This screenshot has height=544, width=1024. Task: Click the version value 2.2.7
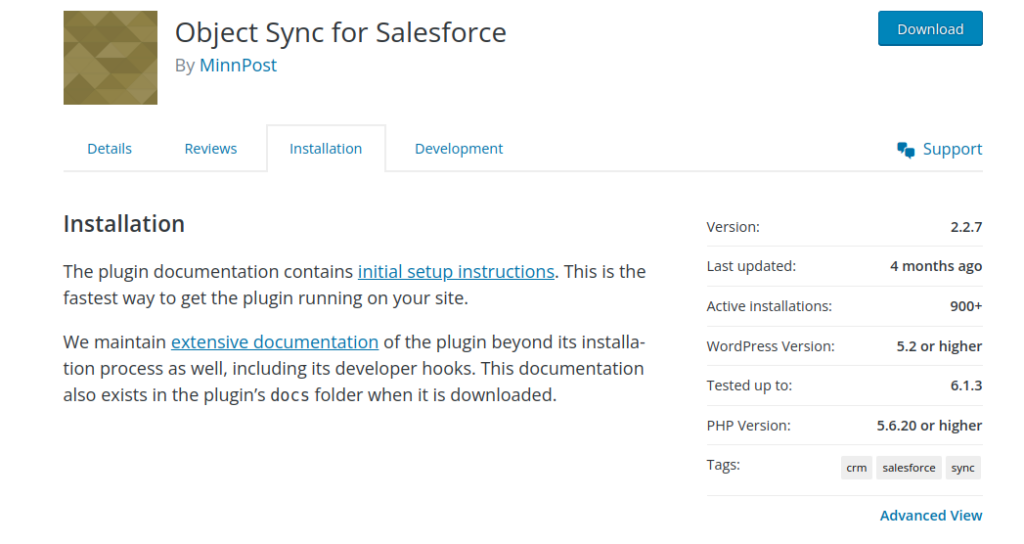tap(966, 227)
